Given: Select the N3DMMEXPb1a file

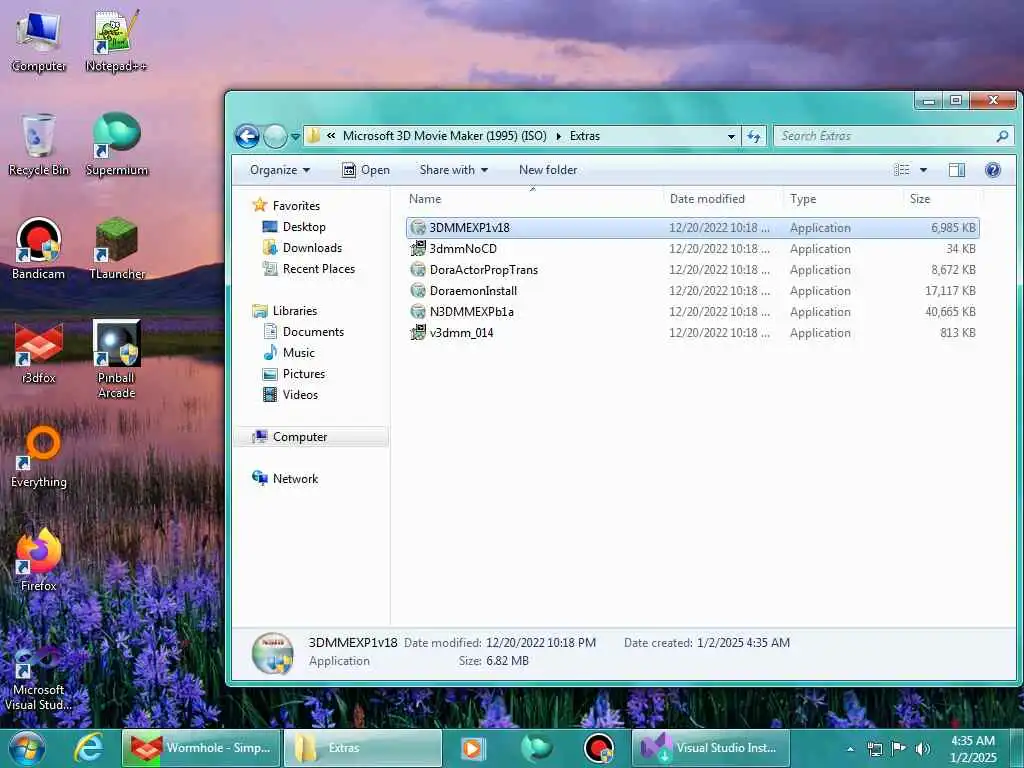Looking at the screenshot, I should coord(693,312).
